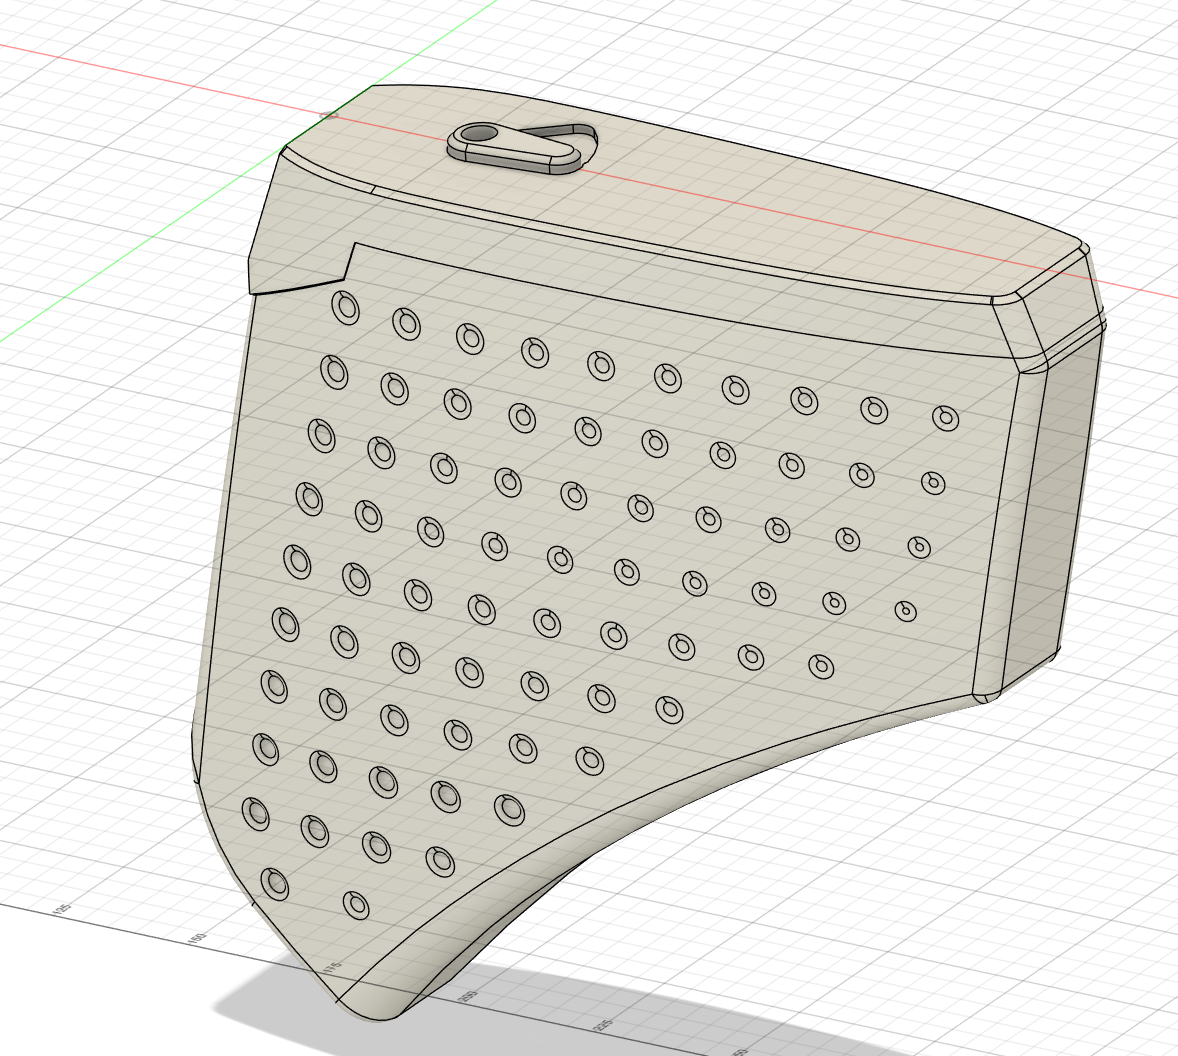This screenshot has width=1178, height=1056.
Task: Select the lowest hole on the perforated face
Action: [356, 905]
